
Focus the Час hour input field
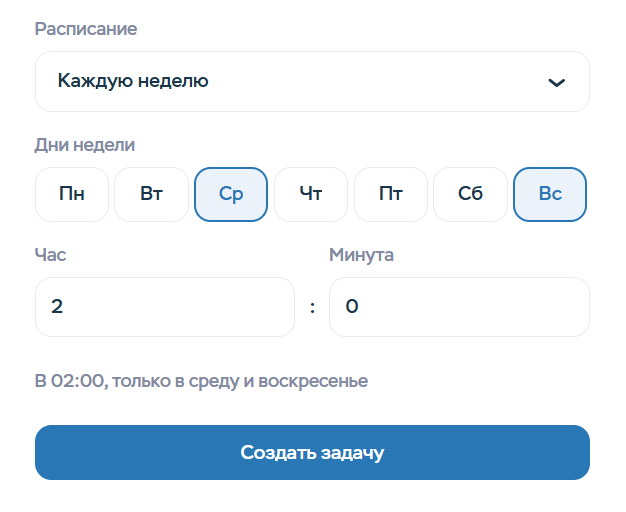[165, 307]
